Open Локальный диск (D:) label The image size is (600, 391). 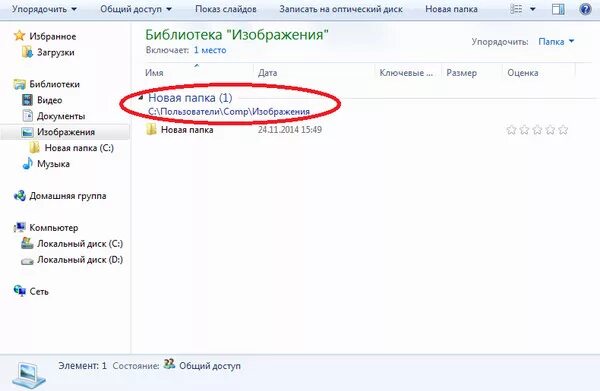click(x=80, y=260)
